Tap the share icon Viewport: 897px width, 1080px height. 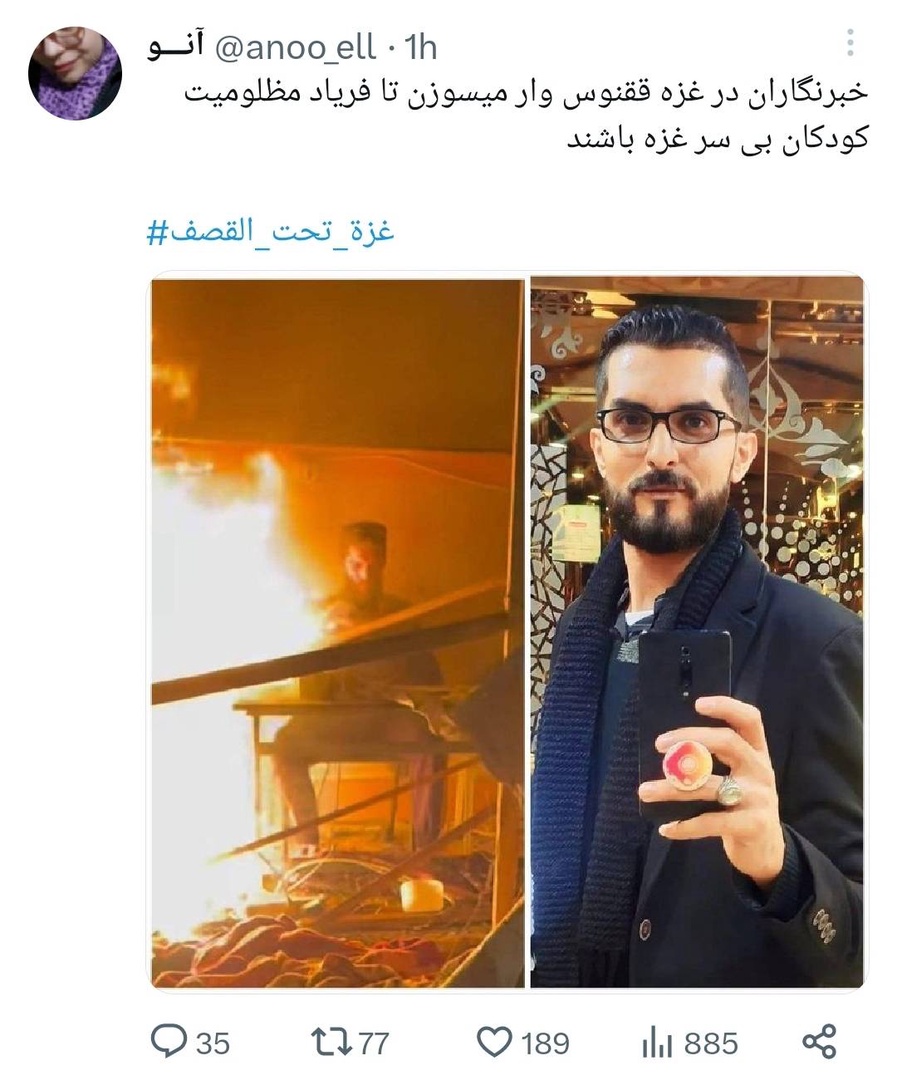[x=819, y=1041]
